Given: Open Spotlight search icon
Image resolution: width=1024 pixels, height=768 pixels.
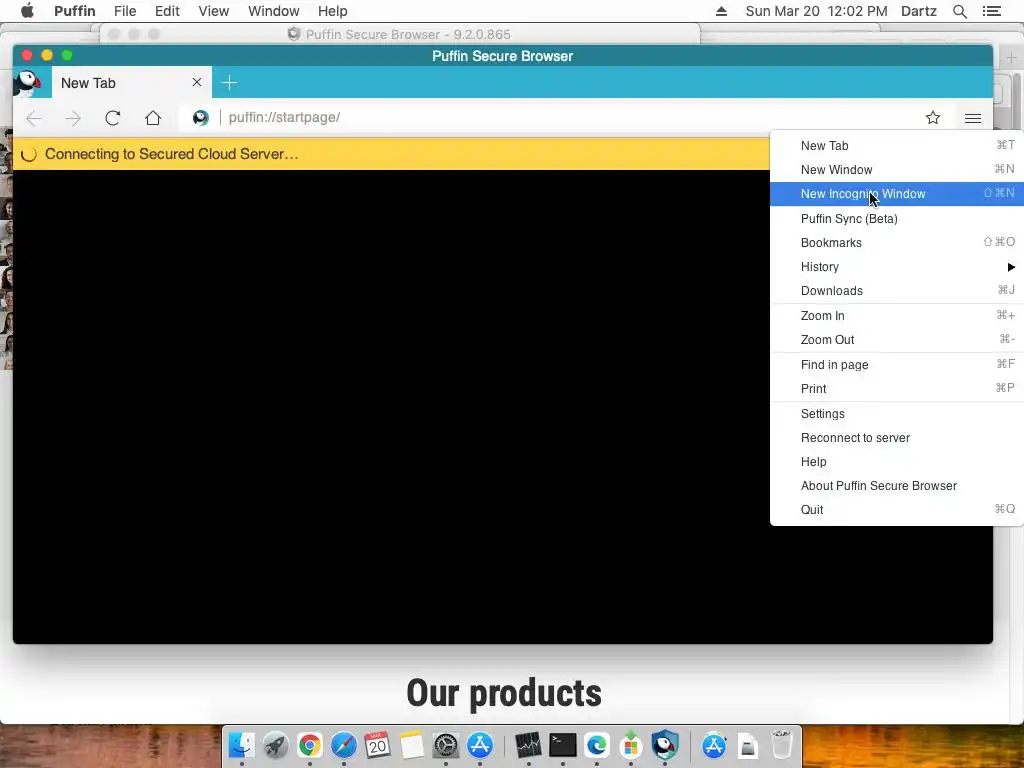Looking at the screenshot, I should [x=959, y=11].
